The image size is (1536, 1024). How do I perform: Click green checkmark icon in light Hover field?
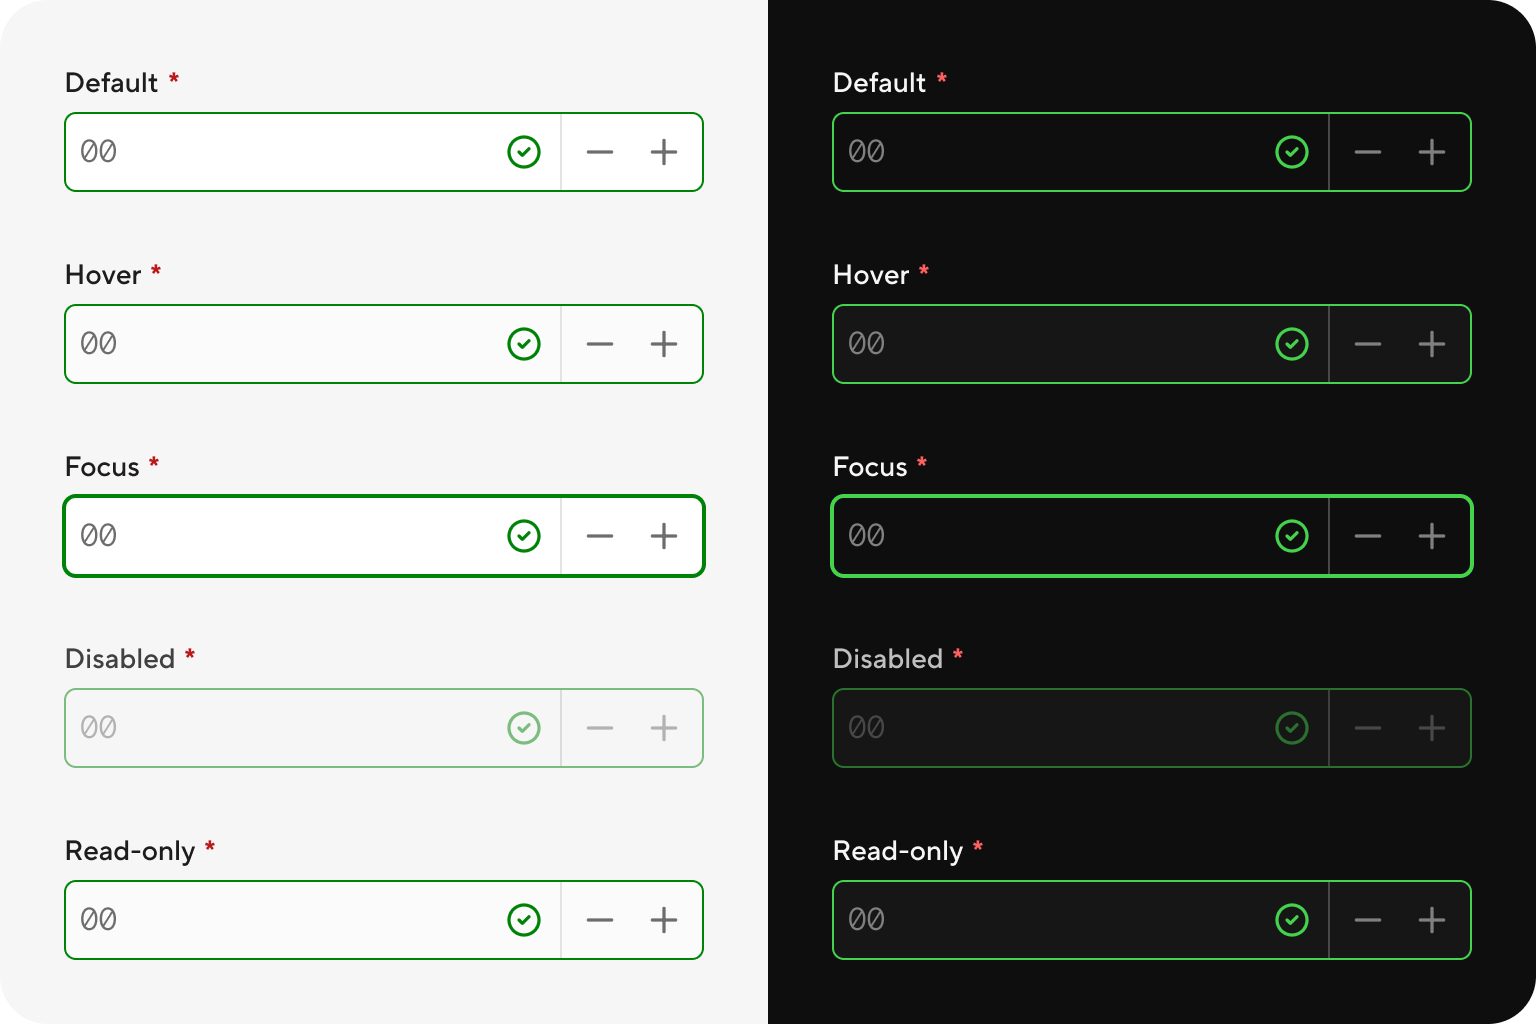coord(524,344)
